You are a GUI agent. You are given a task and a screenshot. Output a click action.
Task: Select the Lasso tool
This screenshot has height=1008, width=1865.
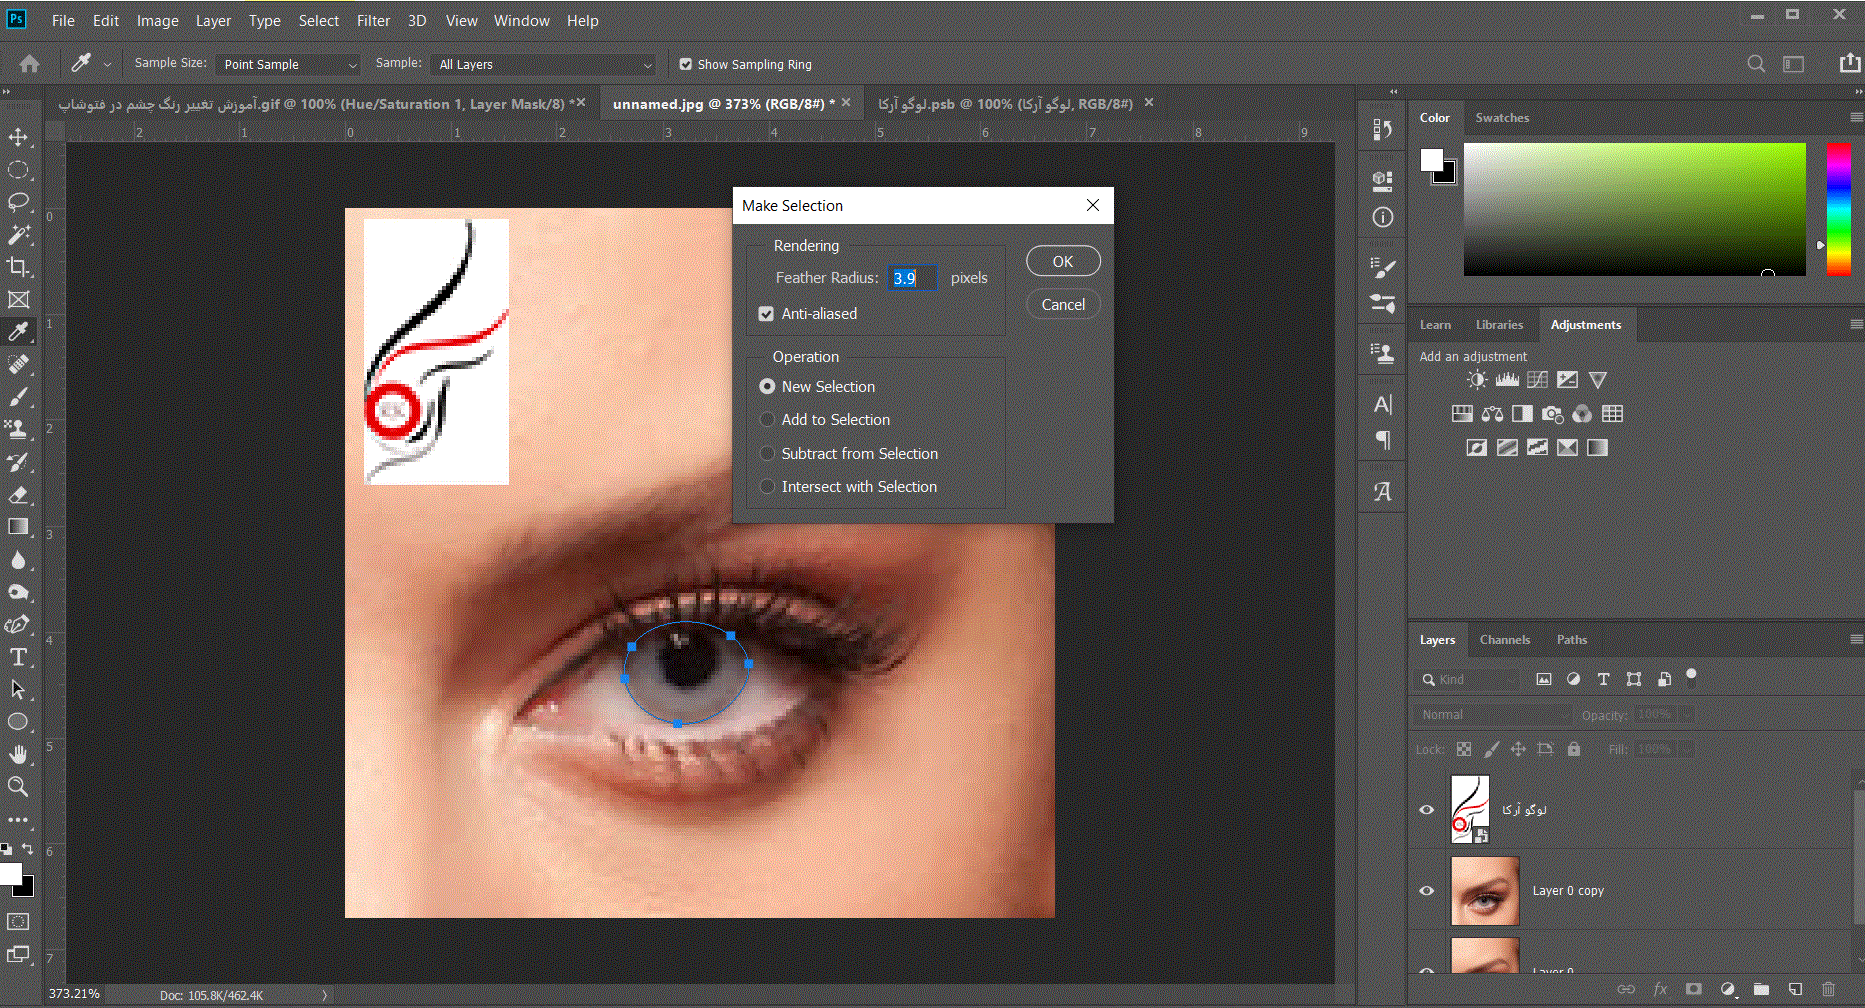pyautogui.click(x=18, y=202)
